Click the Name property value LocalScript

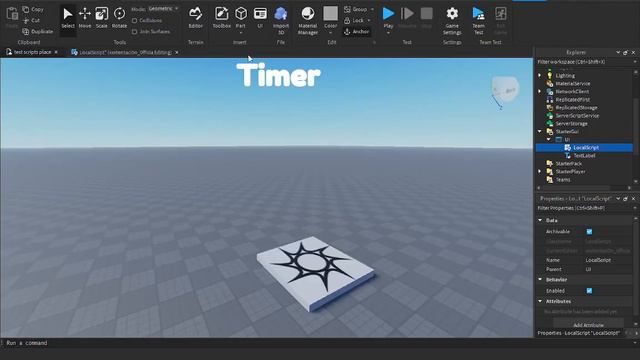tap(598, 260)
